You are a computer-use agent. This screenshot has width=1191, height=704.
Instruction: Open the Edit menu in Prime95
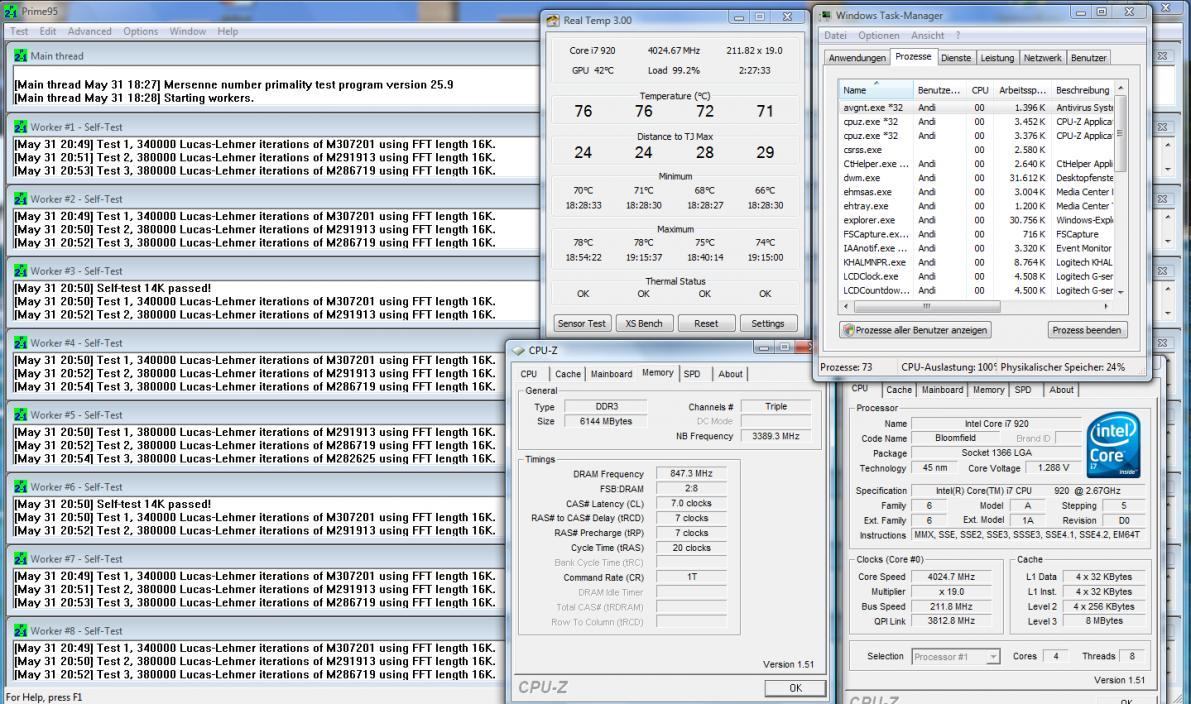coord(48,31)
